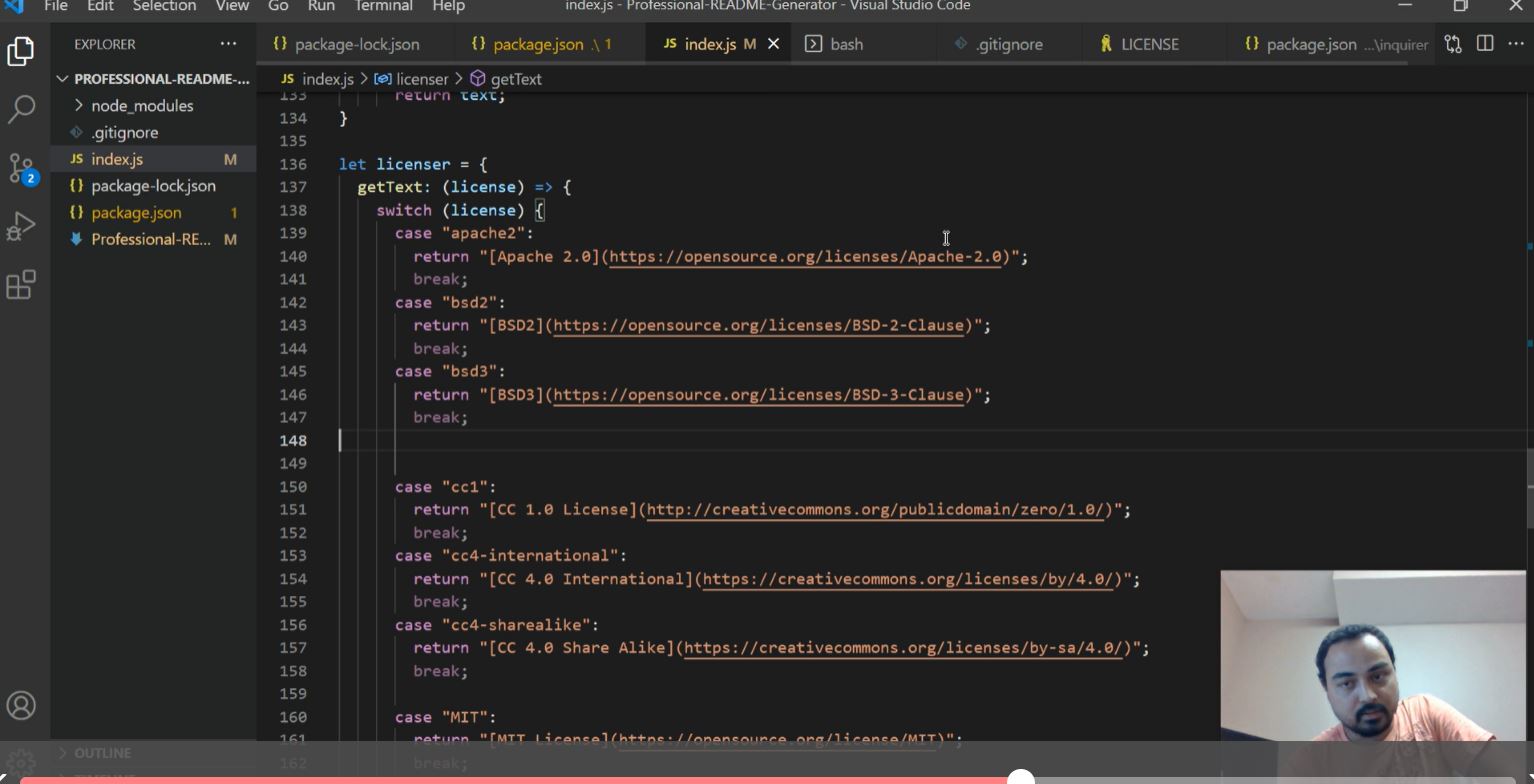Click the open changes compare icon
This screenshot has height=784, width=1534.
coord(1453,44)
